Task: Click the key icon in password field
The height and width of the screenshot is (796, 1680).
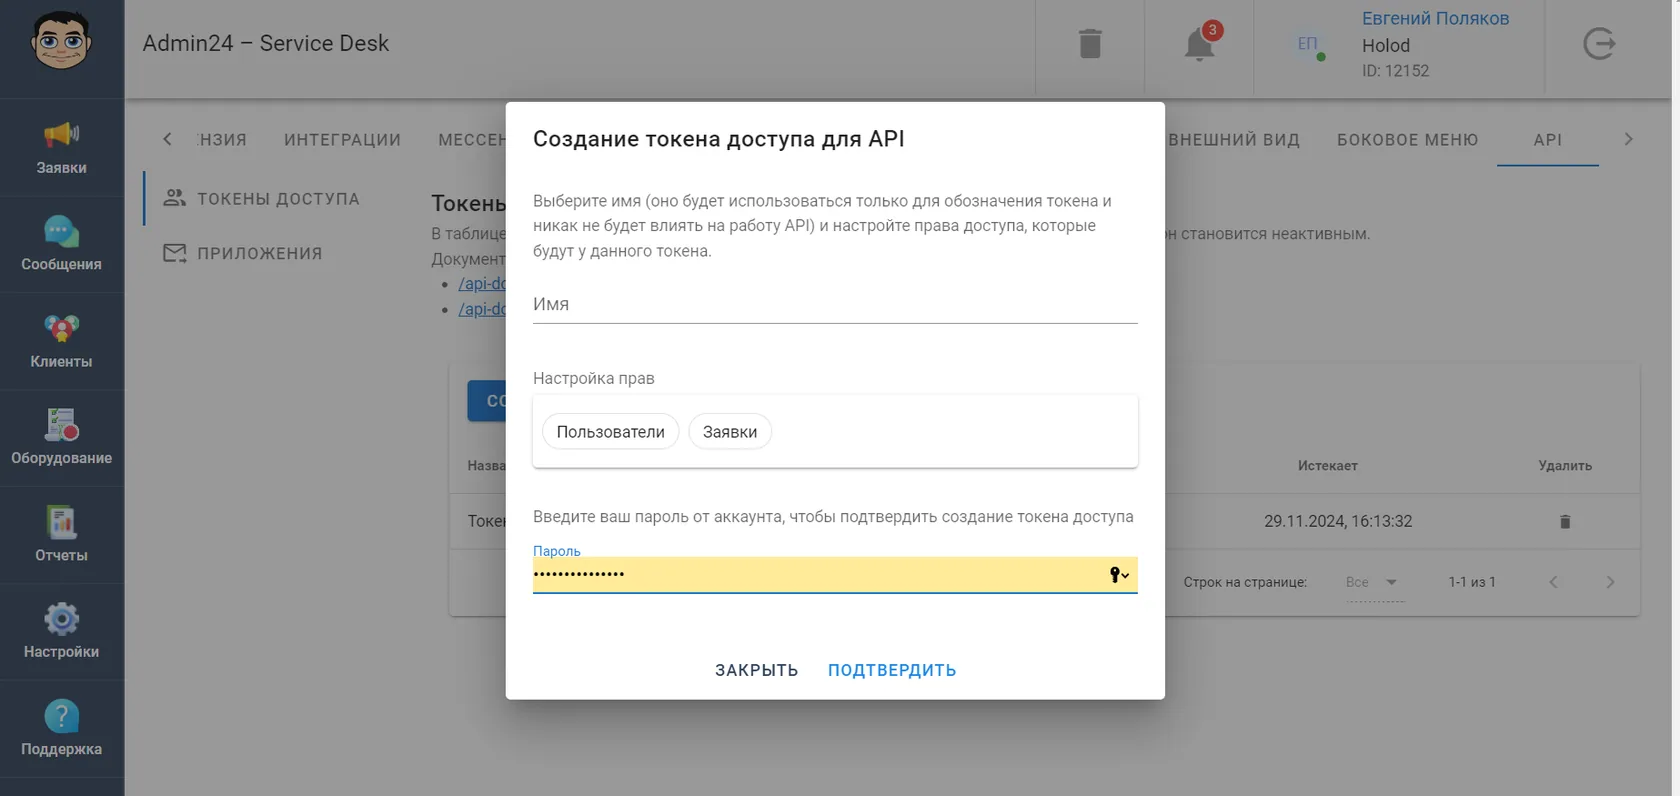Action: (x=1119, y=575)
